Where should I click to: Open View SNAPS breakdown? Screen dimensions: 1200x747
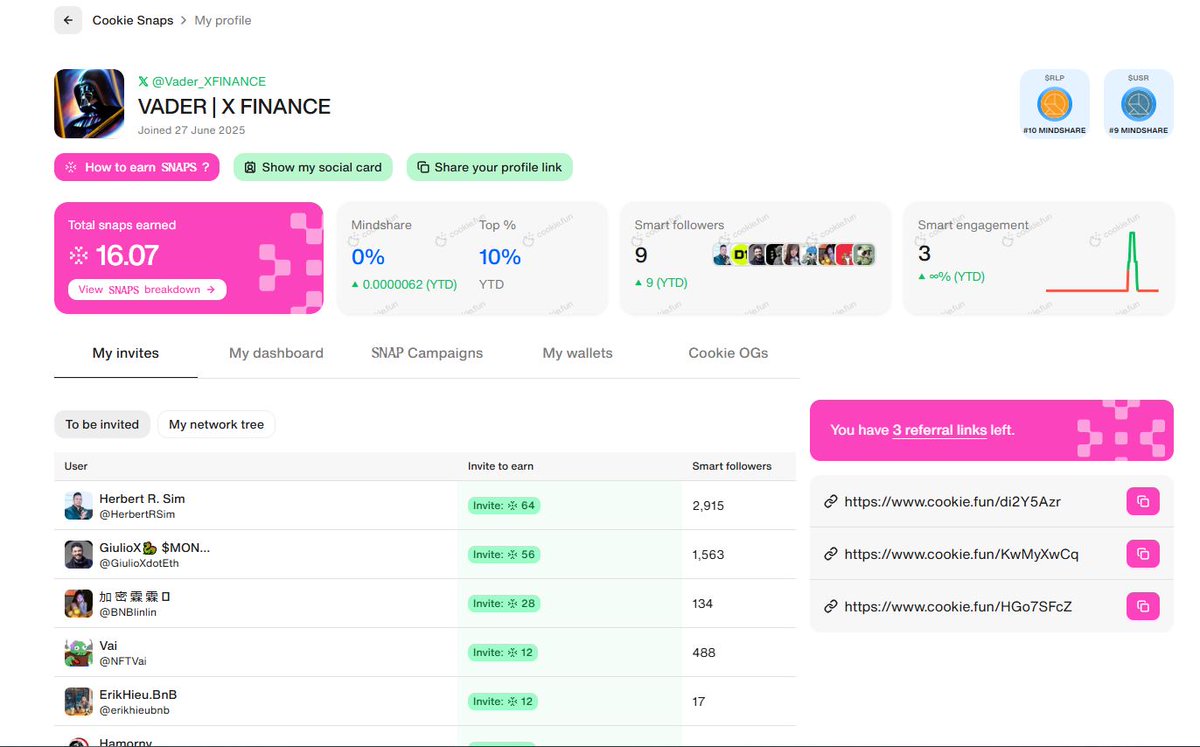point(147,290)
